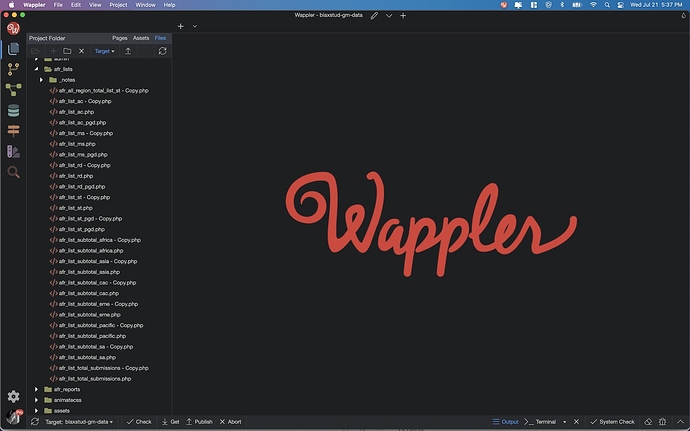Click the Check button
The width and height of the screenshot is (690, 431).
(x=139, y=422)
